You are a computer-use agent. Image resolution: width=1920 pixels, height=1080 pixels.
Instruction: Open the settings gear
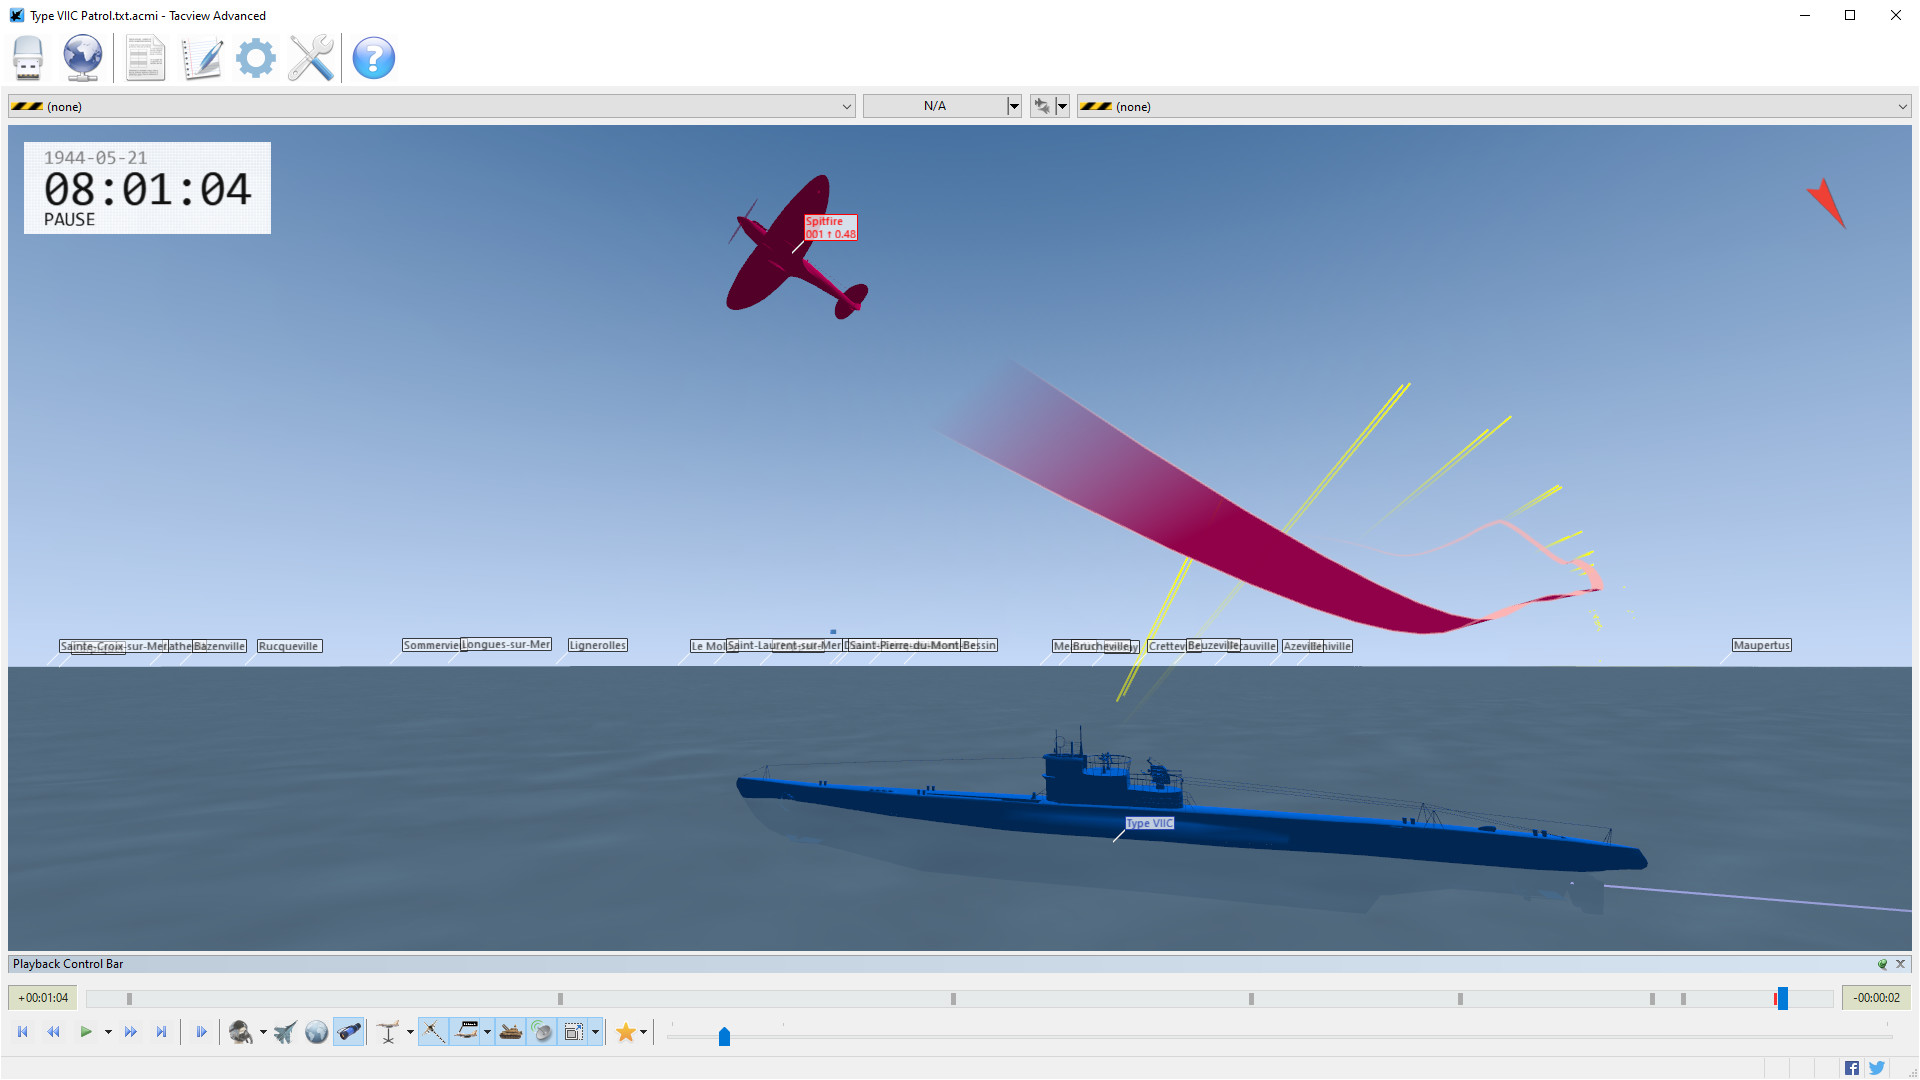tap(256, 58)
